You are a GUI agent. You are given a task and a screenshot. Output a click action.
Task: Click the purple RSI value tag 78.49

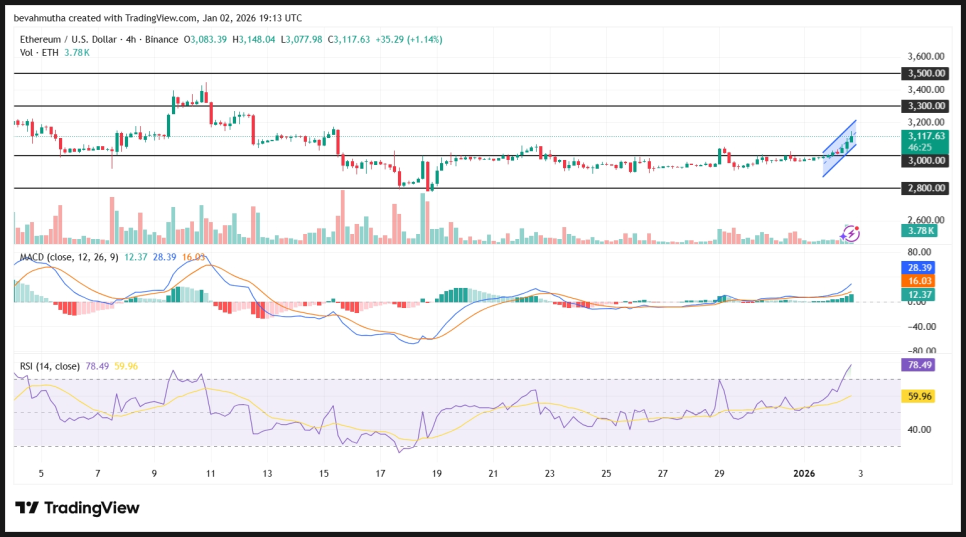919,365
